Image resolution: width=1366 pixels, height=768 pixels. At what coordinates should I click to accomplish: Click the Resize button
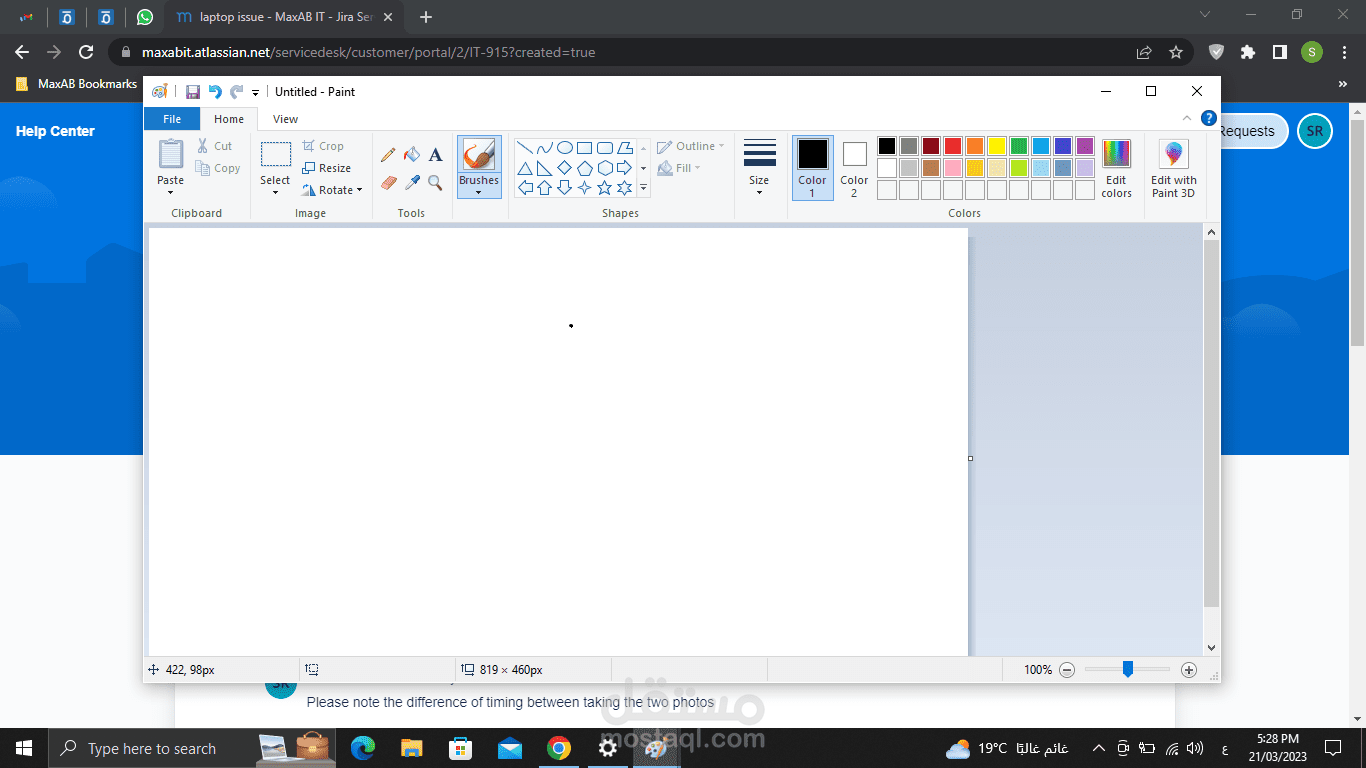(x=327, y=168)
